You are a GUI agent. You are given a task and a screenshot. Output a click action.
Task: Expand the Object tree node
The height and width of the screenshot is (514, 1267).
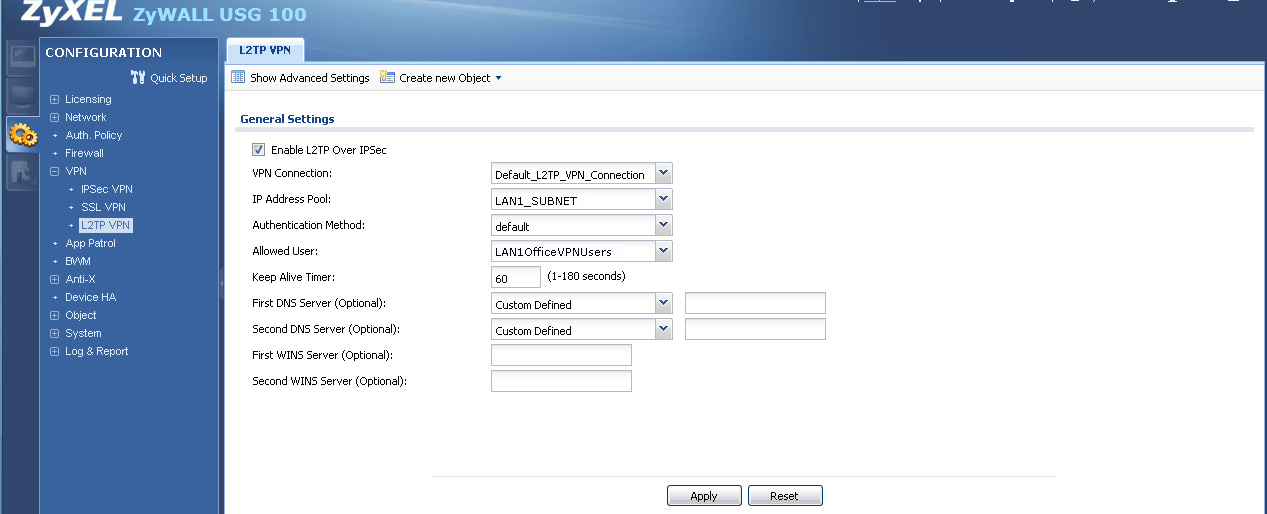tap(55, 315)
